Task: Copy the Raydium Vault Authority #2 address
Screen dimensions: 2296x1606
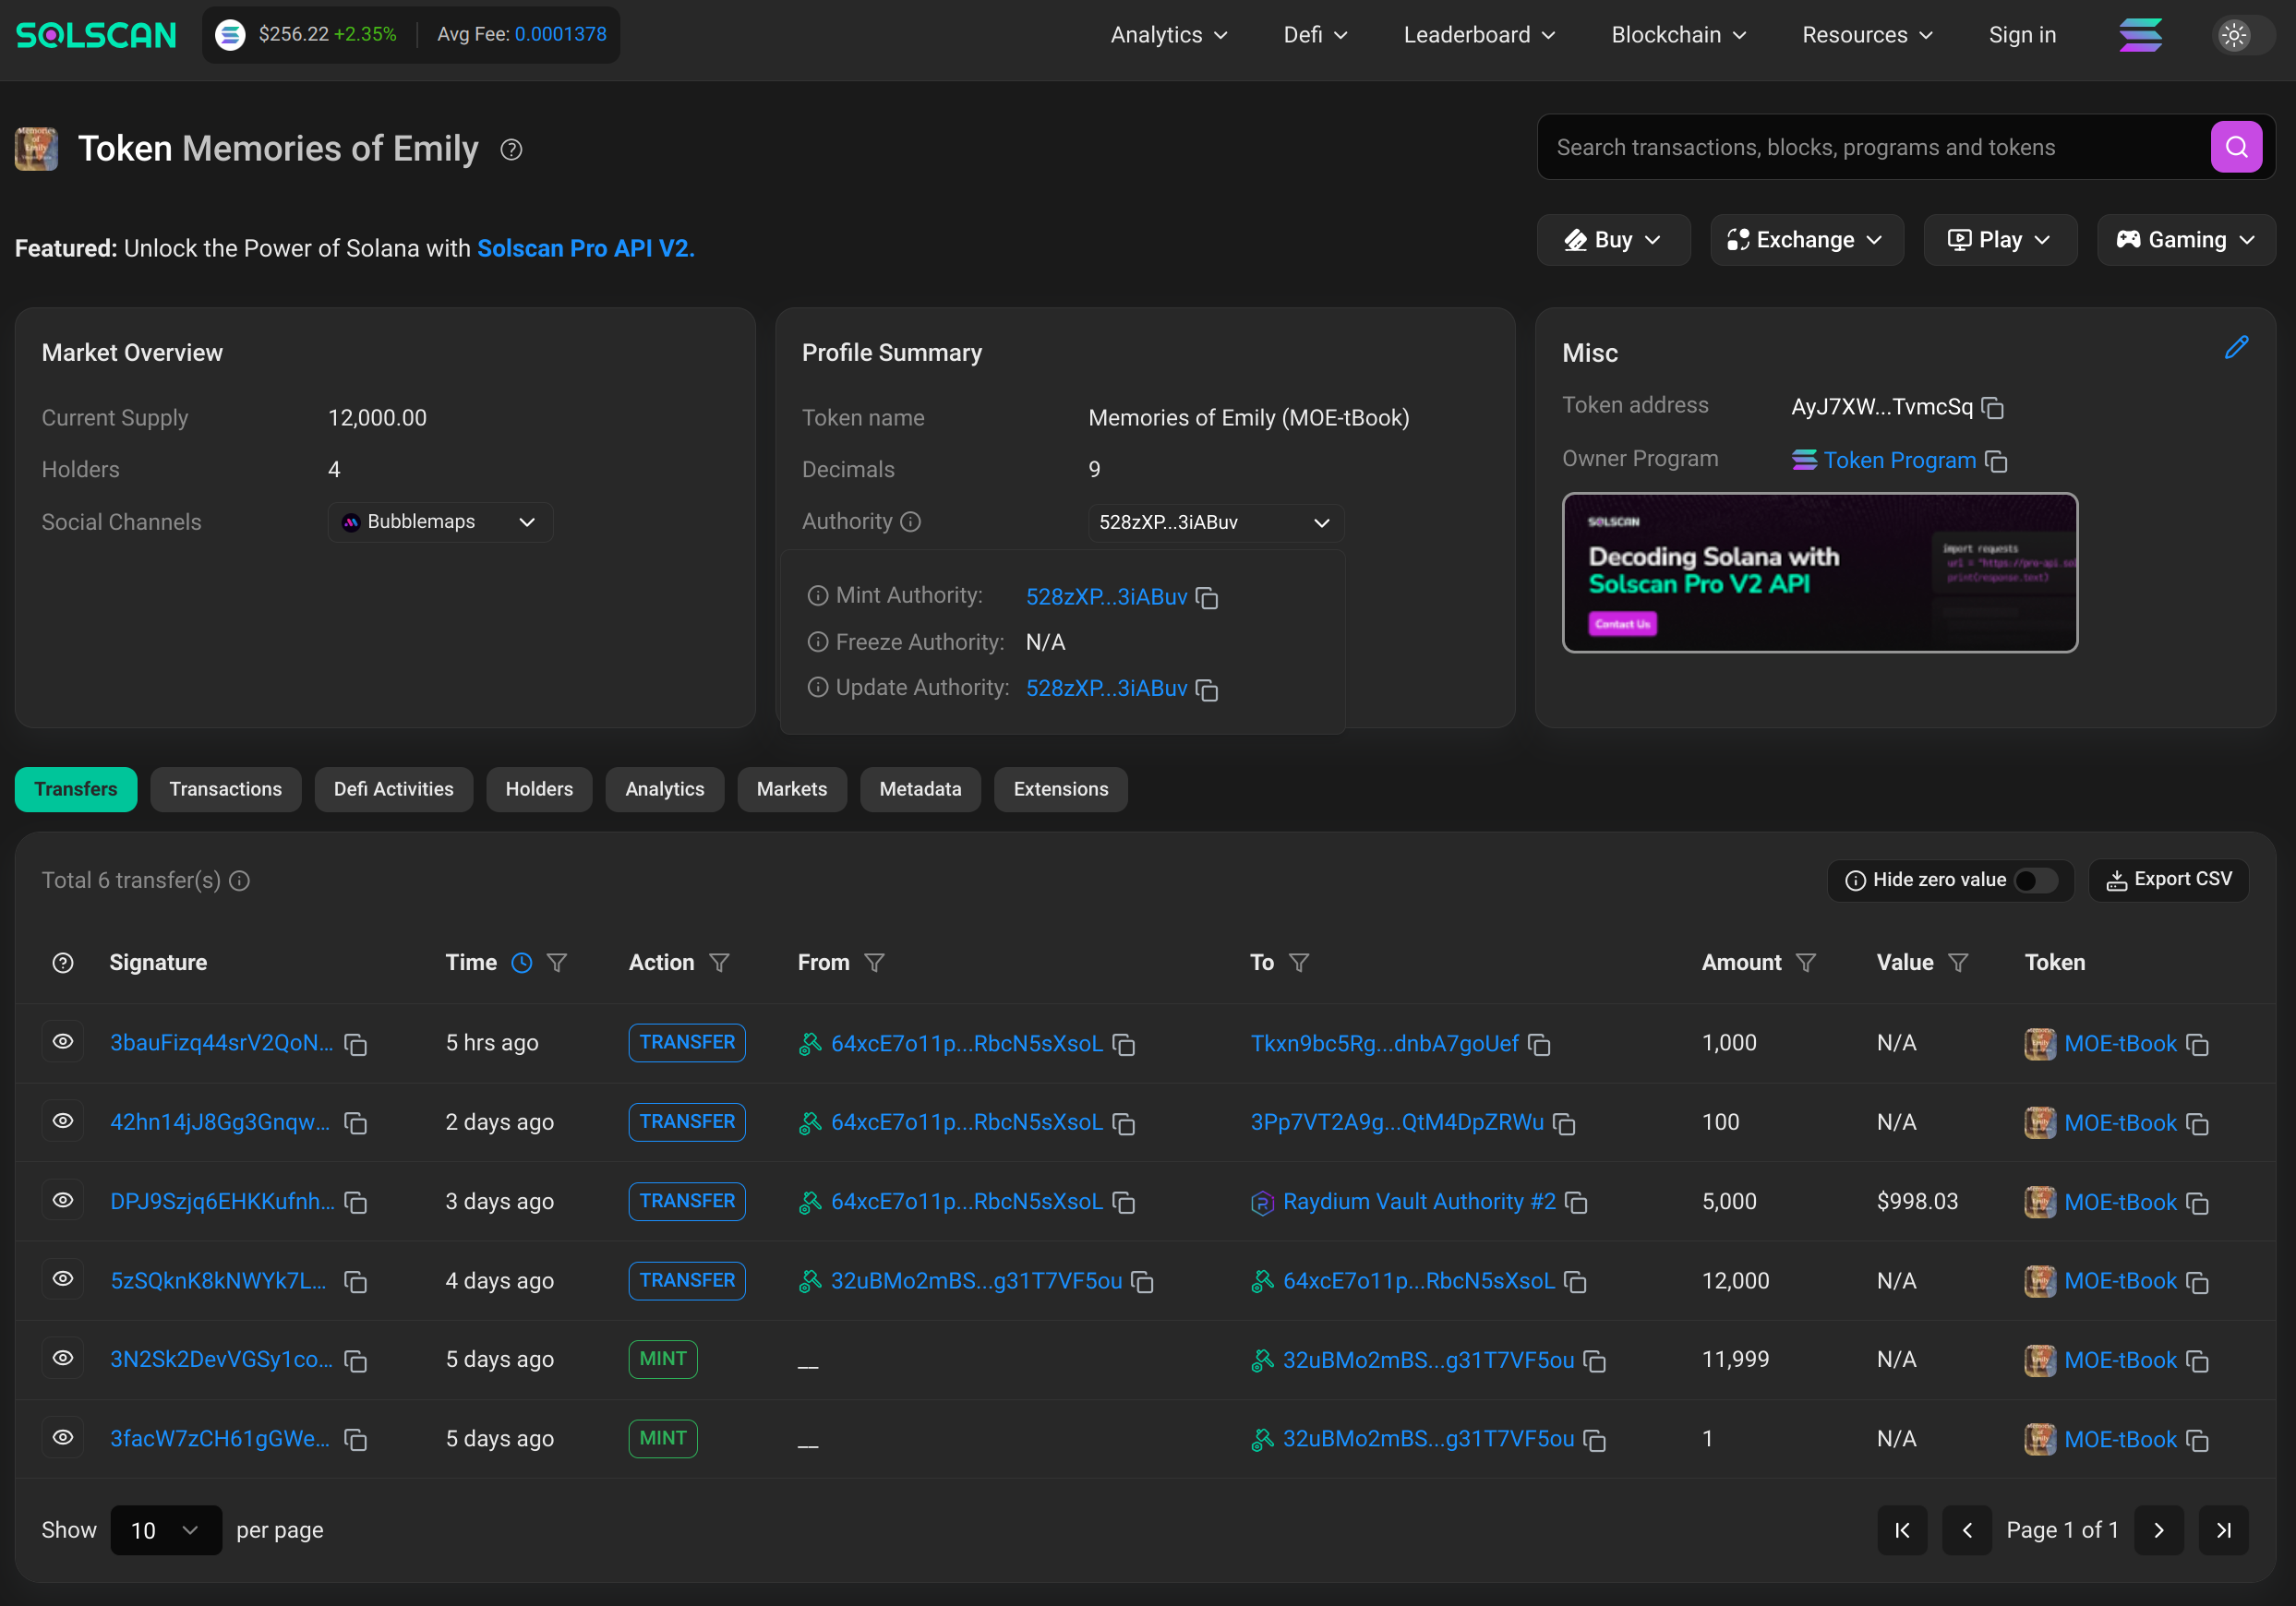Action: pyautogui.click(x=1576, y=1202)
